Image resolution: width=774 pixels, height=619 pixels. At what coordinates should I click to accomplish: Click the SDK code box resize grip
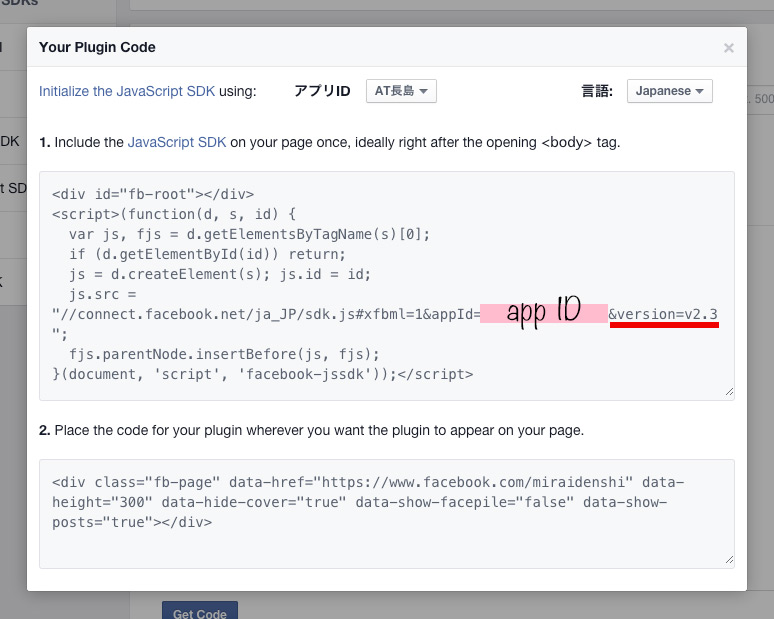point(729,392)
